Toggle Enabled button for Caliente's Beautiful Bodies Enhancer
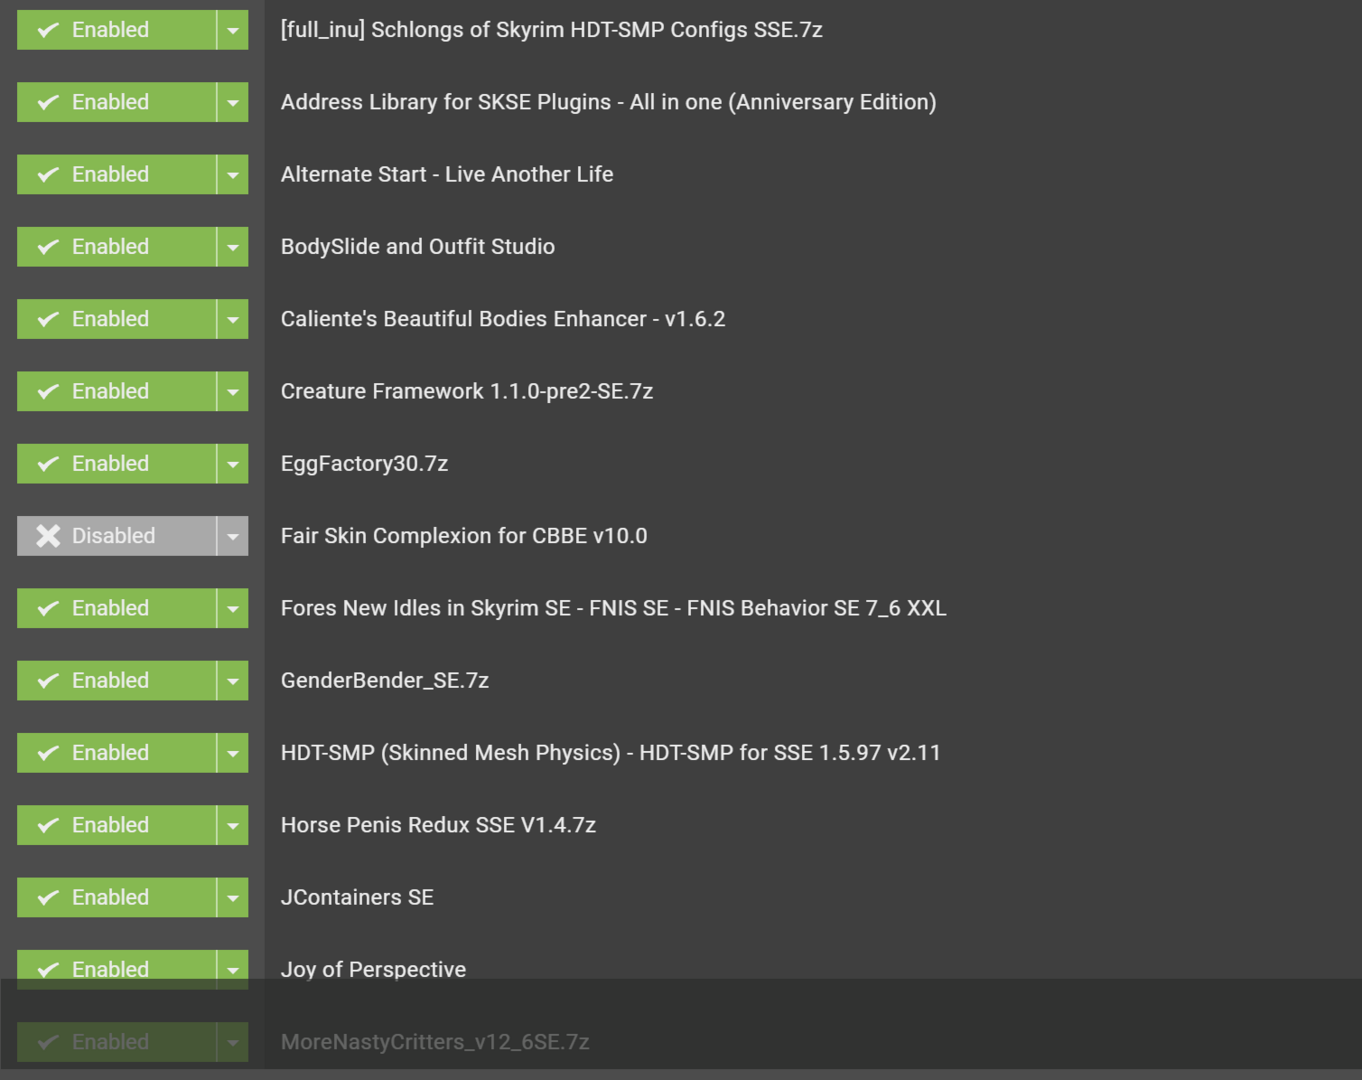 click(x=116, y=319)
